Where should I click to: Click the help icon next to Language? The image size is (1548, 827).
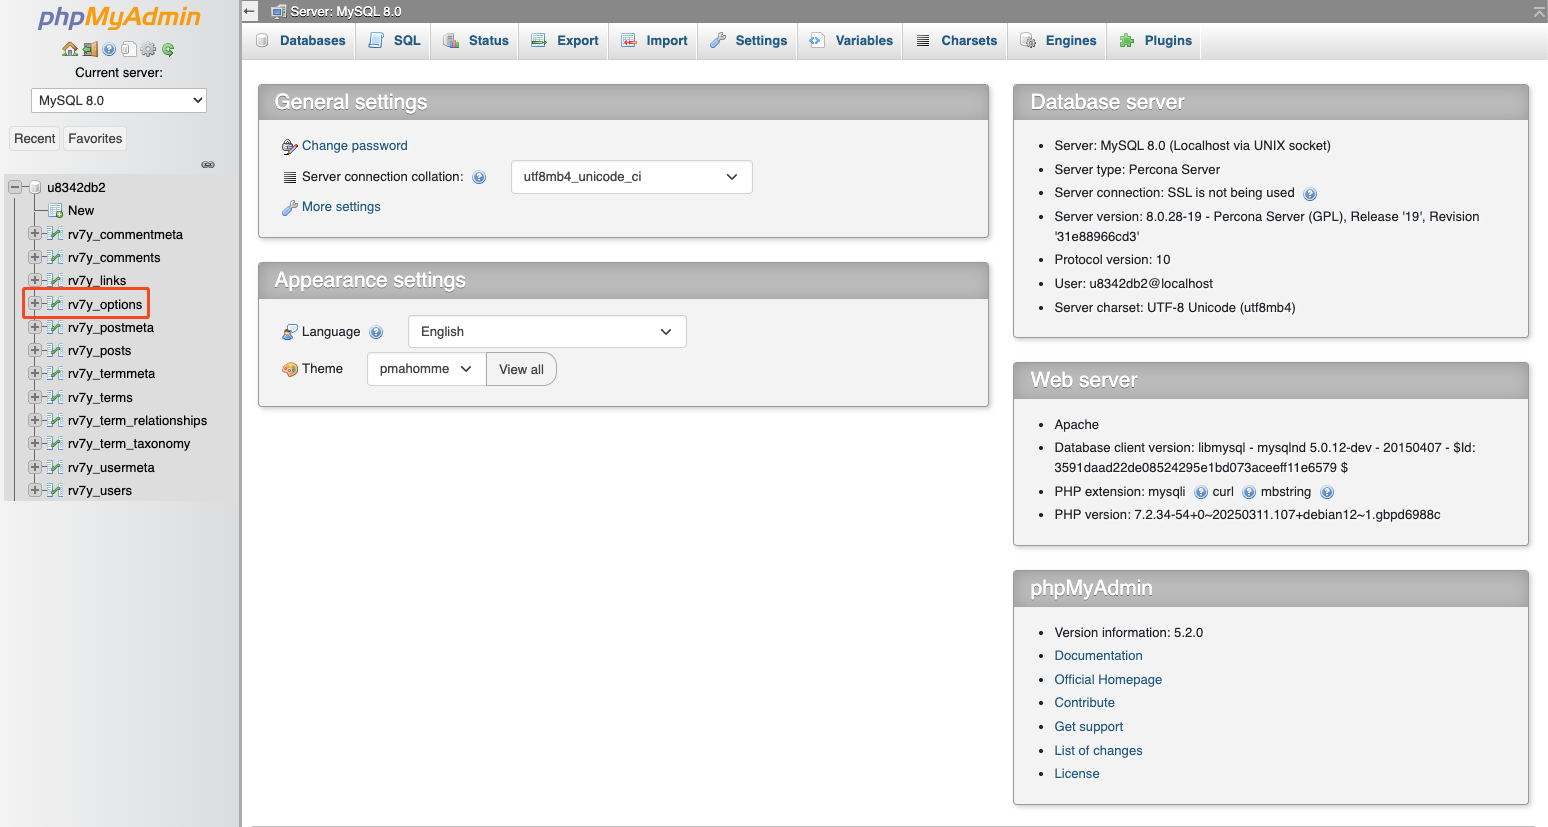coord(376,332)
